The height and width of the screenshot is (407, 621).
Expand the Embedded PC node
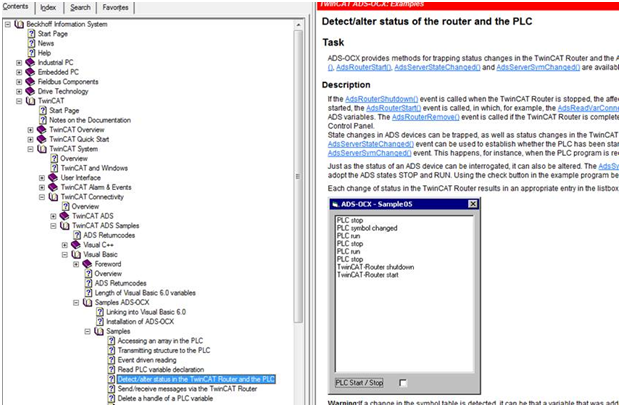click(x=19, y=72)
